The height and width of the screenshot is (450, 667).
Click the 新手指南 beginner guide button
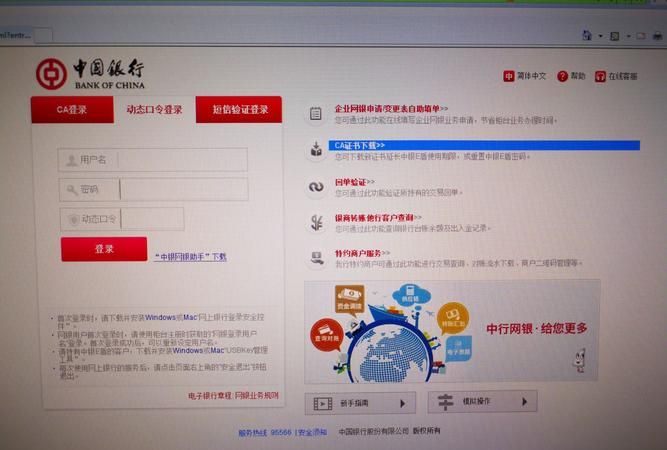(360, 403)
